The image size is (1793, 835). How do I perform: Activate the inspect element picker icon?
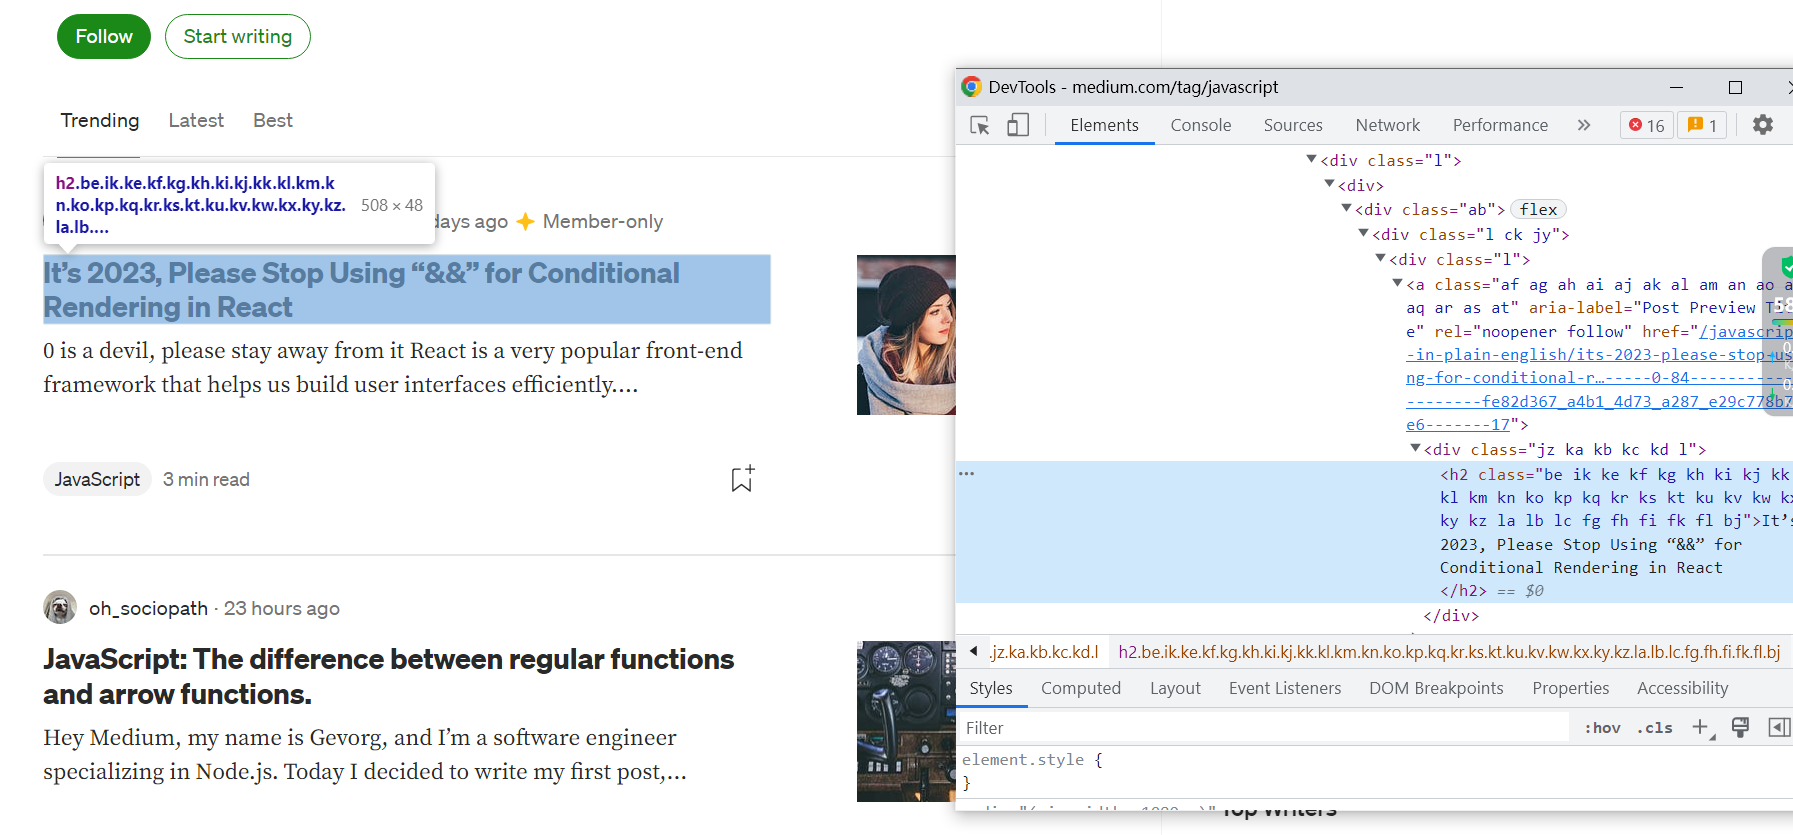980,125
